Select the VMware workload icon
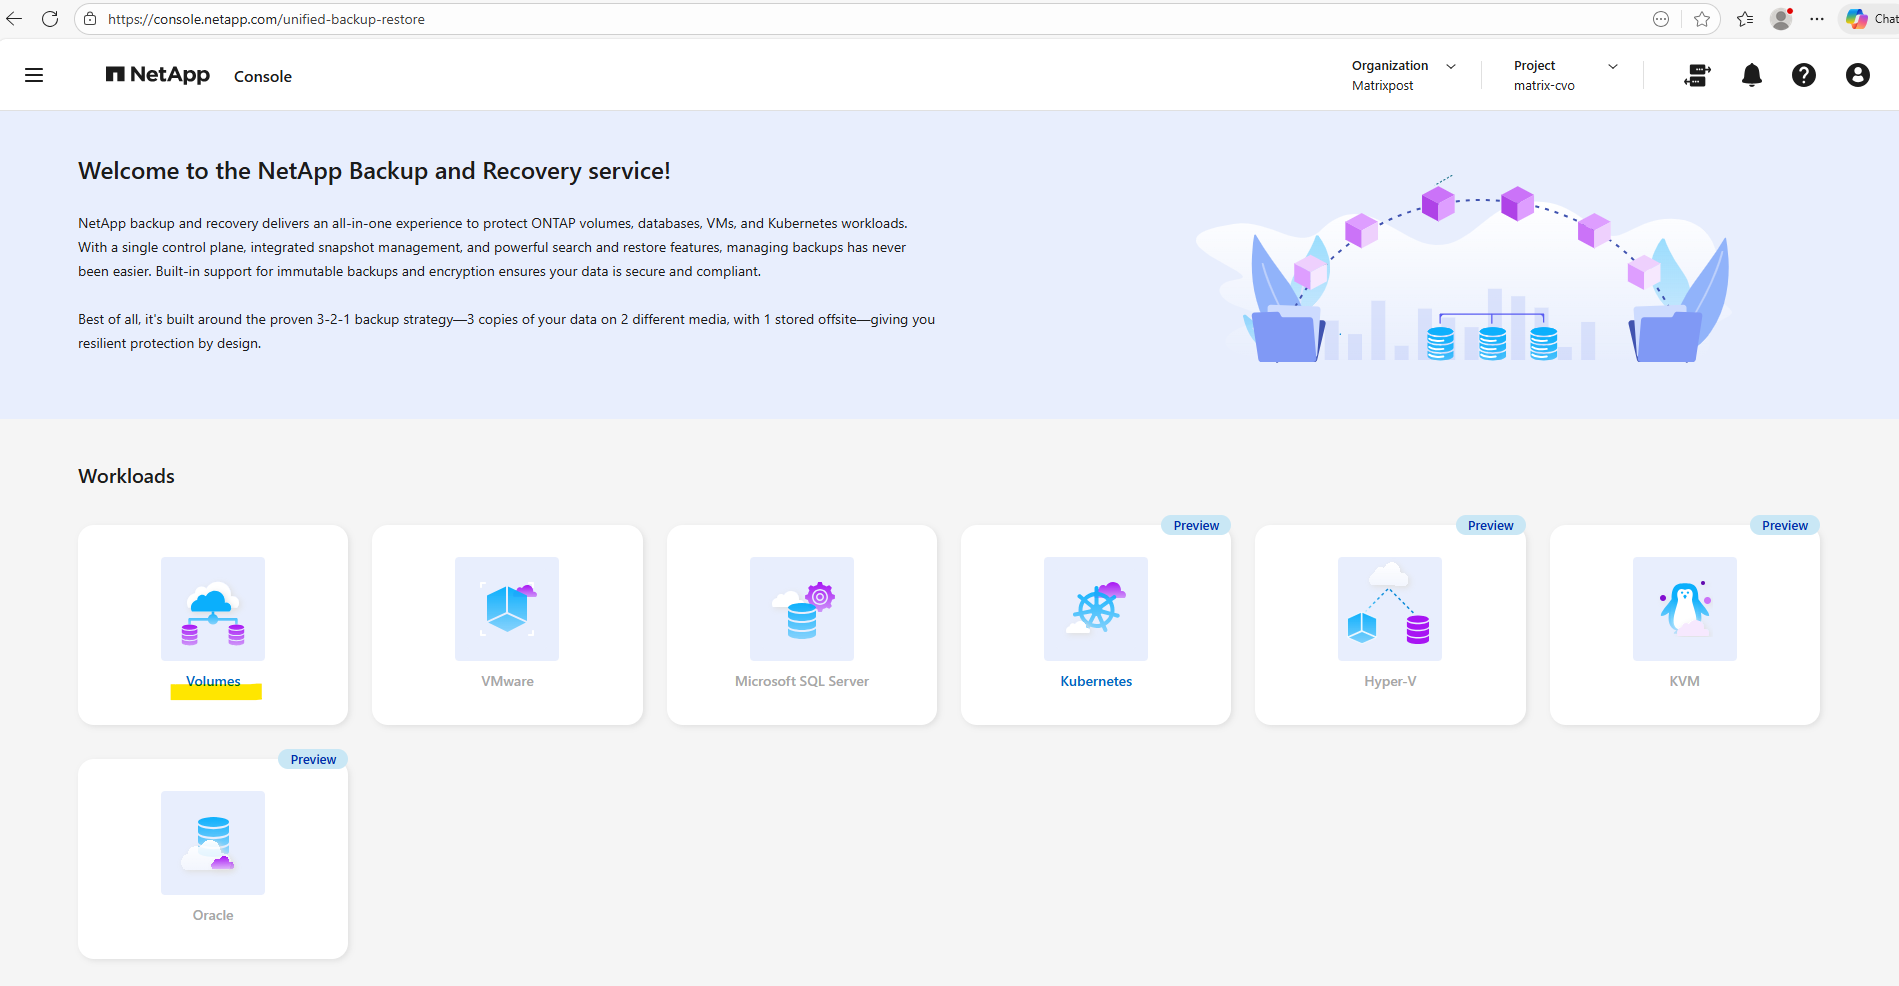This screenshot has width=1899, height=986. pos(507,609)
